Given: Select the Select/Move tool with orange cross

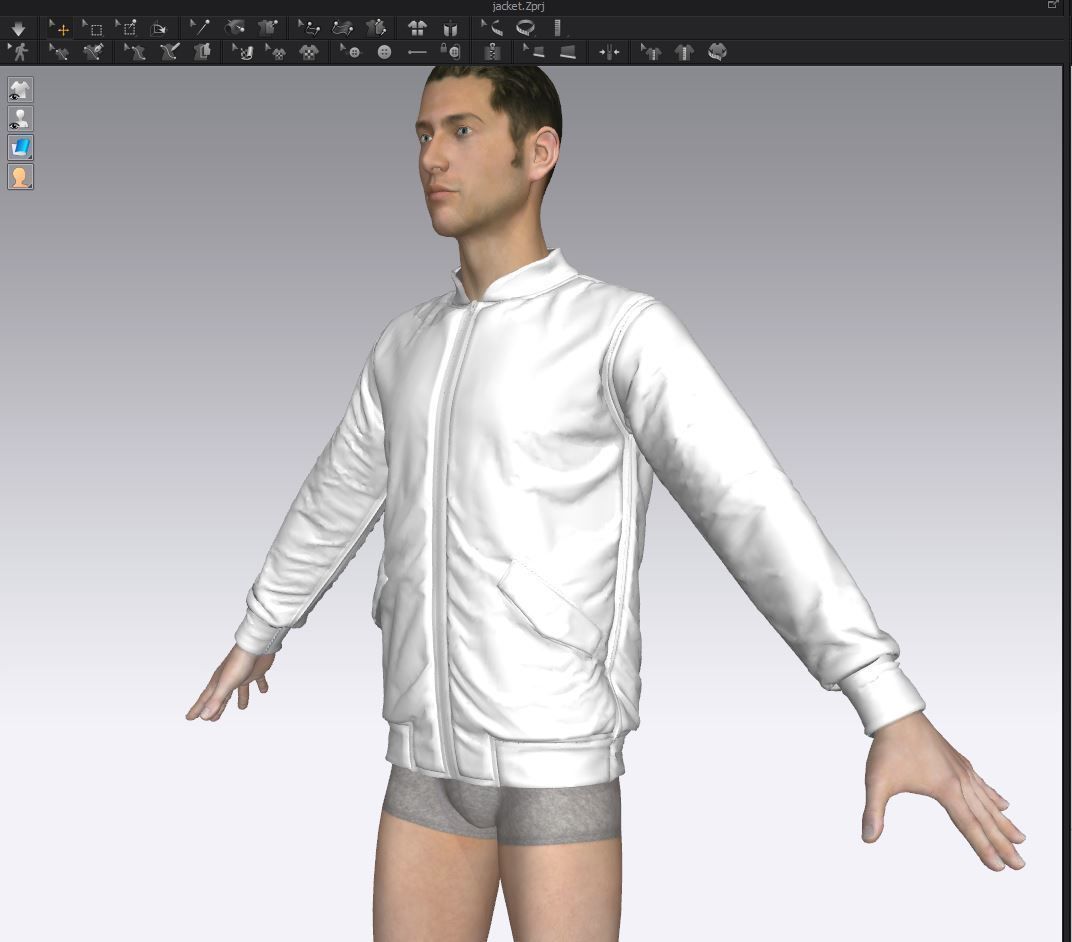Looking at the screenshot, I should (x=59, y=29).
